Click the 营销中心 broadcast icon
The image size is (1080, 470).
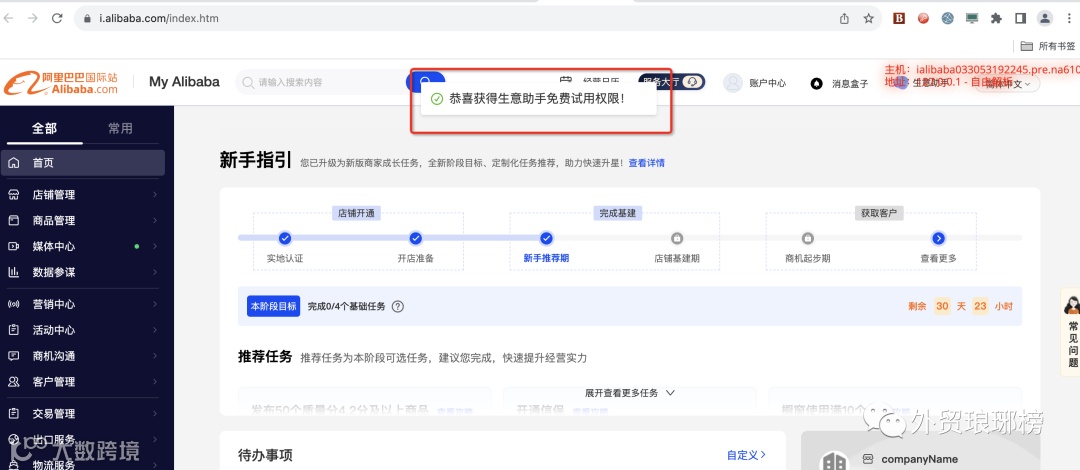tap(13, 304)
